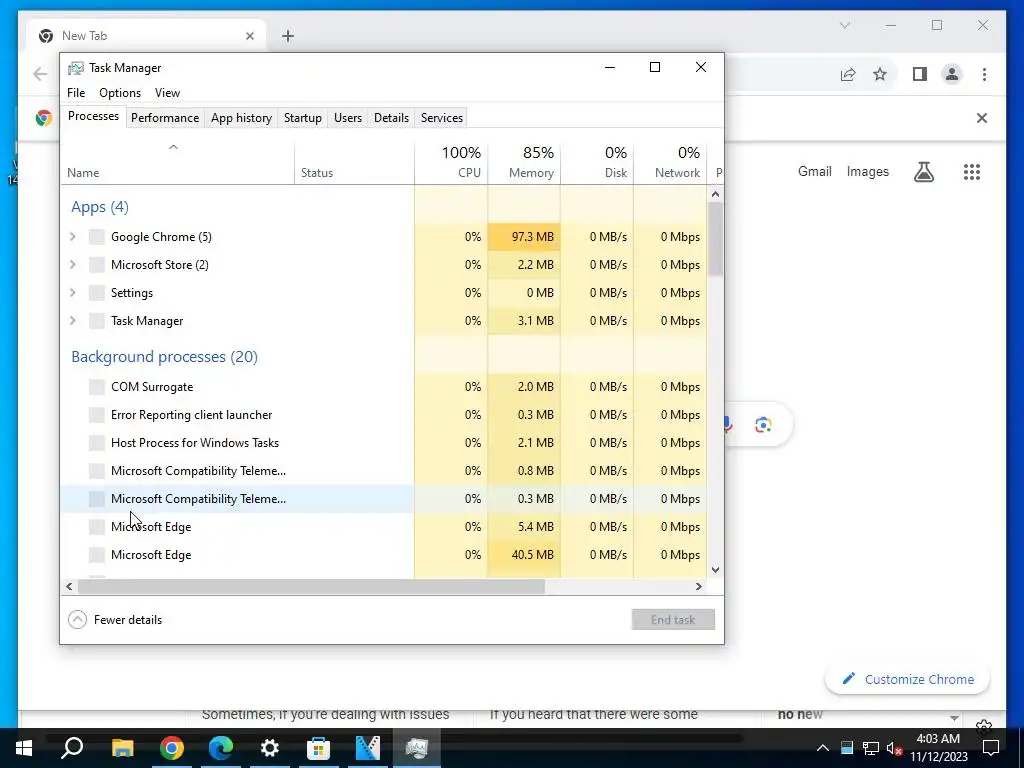Sort by the Disk column header

pos(598,162)
